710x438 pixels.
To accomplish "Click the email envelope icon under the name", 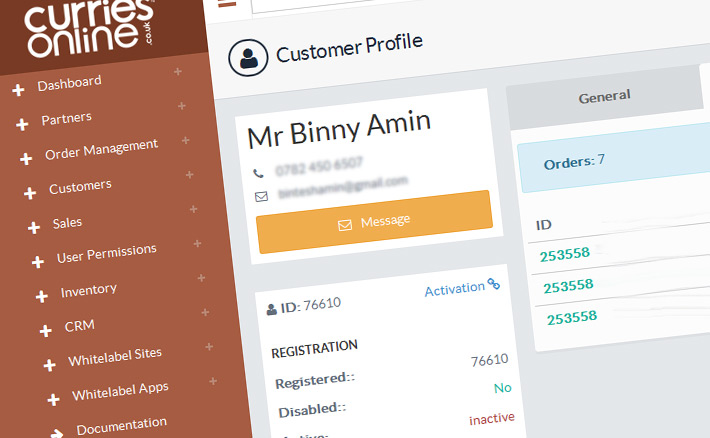I will coord(261,196).
